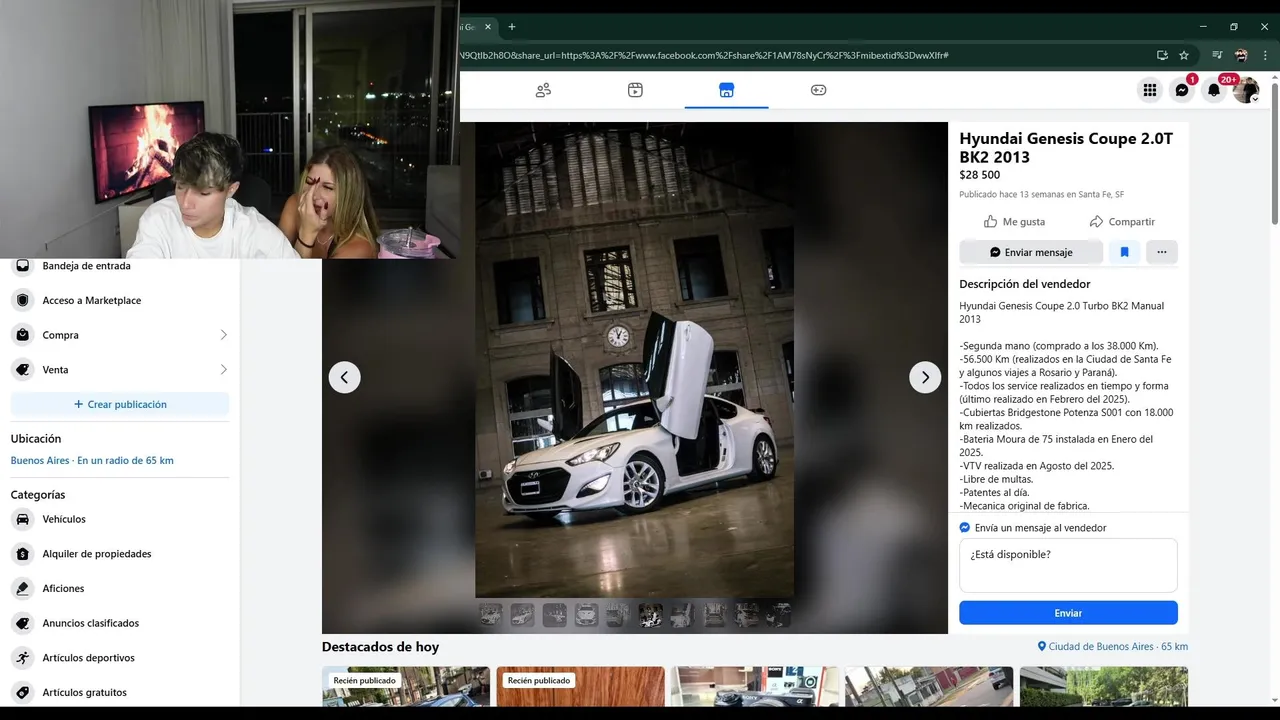Change location Buenos Aires radius link
This screenshot has width=1280, height=720.
pos(92,461)
